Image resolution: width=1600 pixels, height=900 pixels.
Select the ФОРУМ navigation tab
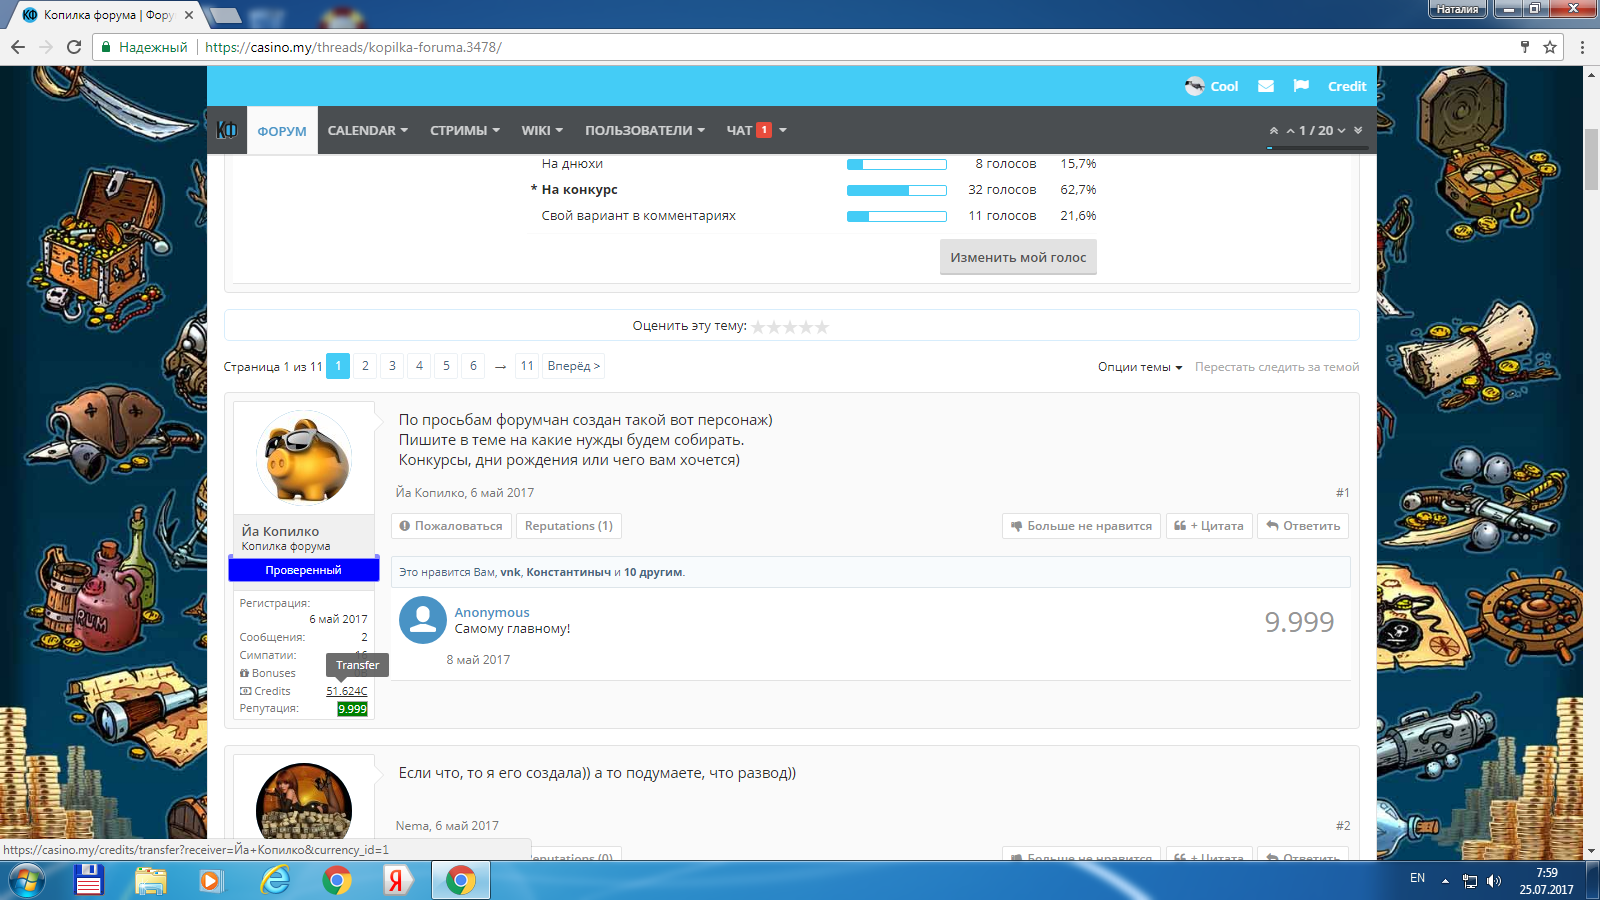[x=282, y=130]
